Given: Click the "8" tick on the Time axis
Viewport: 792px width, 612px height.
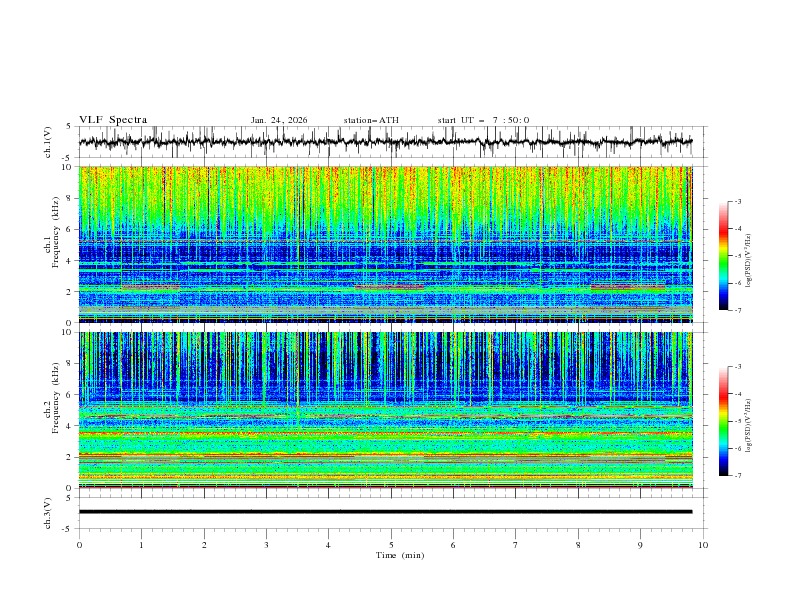Looking at the screenshot, I should pyautogui.click(x=578, y=545).
